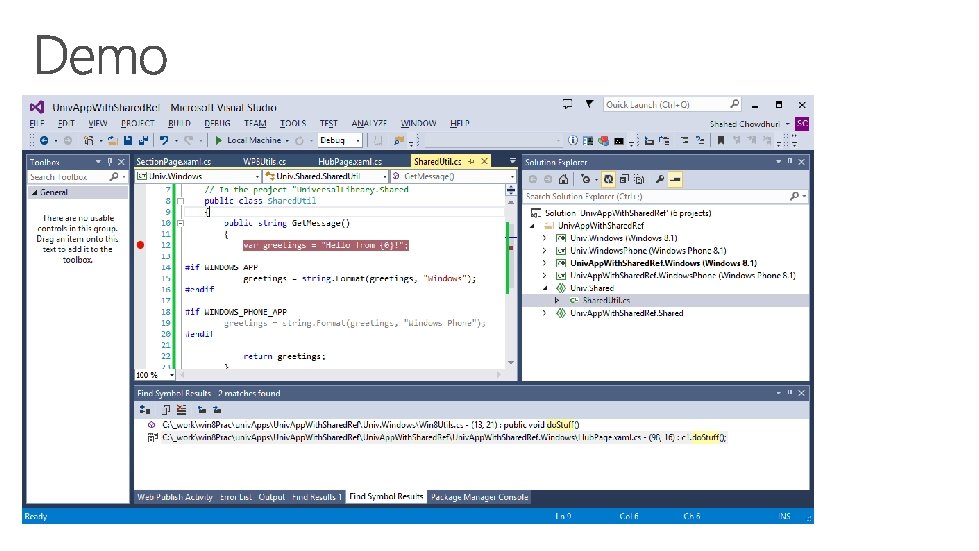Click the notifications flag icon in title bar
Image resolution: width=979 pixels, height=551 pixels.
point(589,104)
